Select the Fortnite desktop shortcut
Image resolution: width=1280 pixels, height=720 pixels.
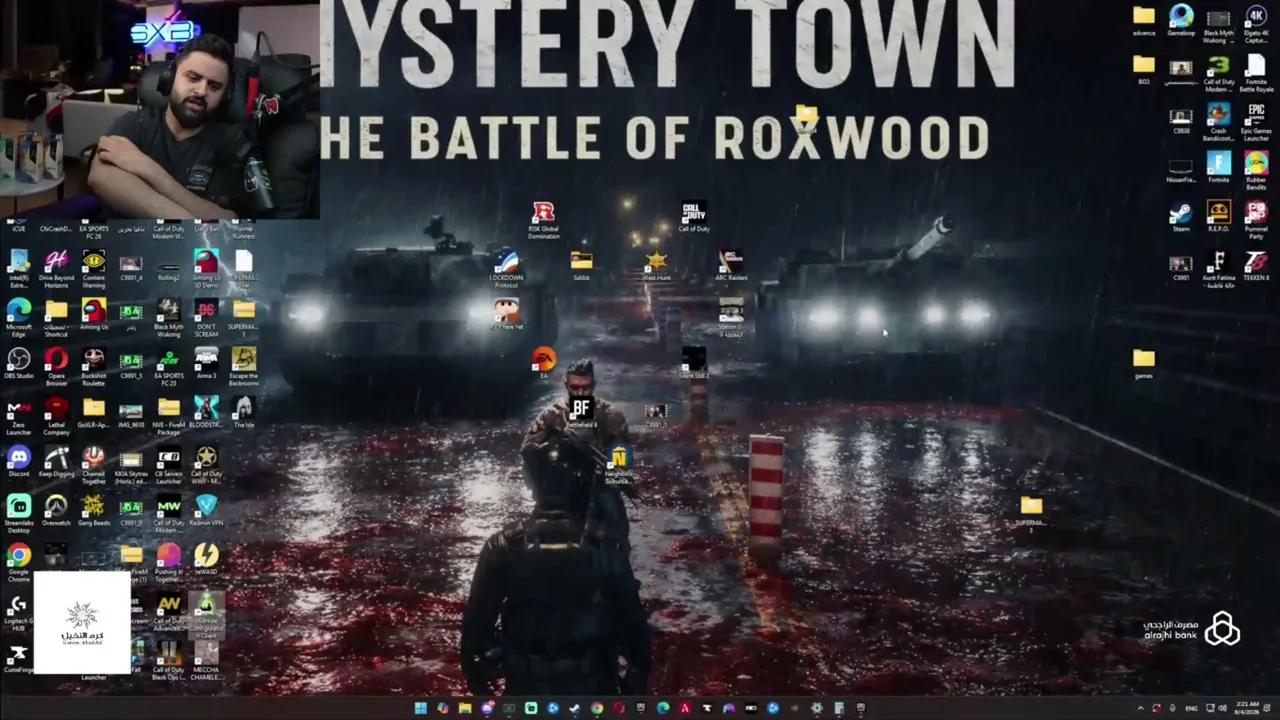pos(1218,167)
